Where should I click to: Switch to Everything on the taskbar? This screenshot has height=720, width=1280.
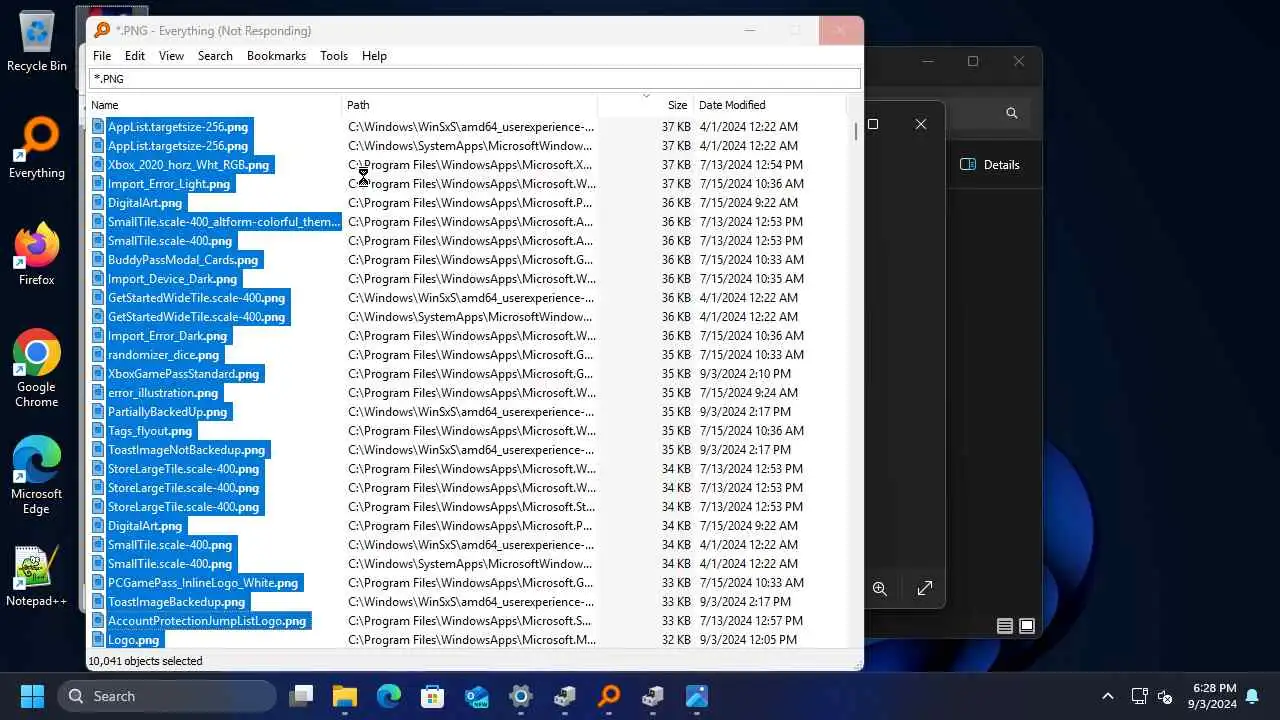click(609, 696)
